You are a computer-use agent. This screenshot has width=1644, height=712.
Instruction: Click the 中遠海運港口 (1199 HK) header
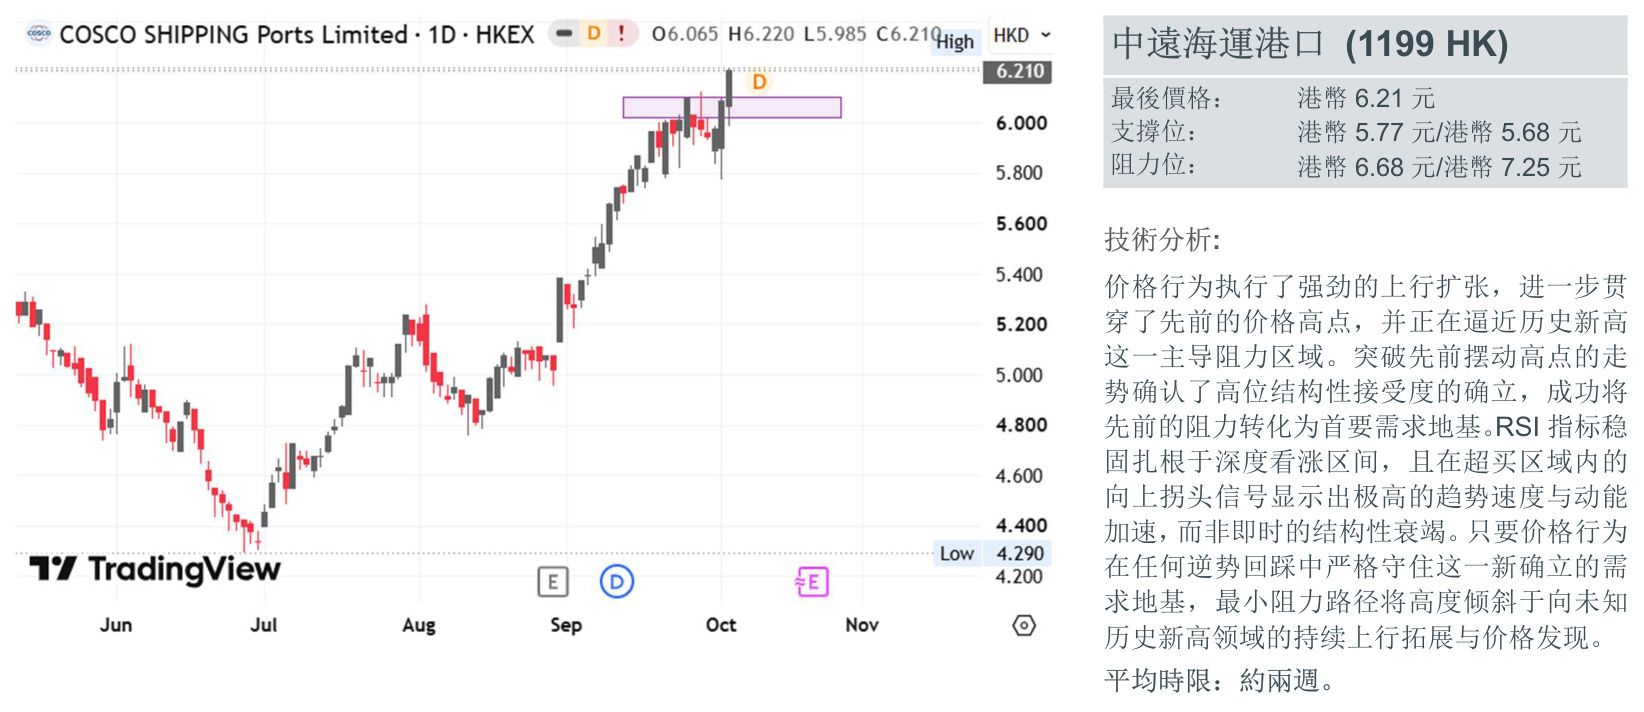click(1311, 44)
